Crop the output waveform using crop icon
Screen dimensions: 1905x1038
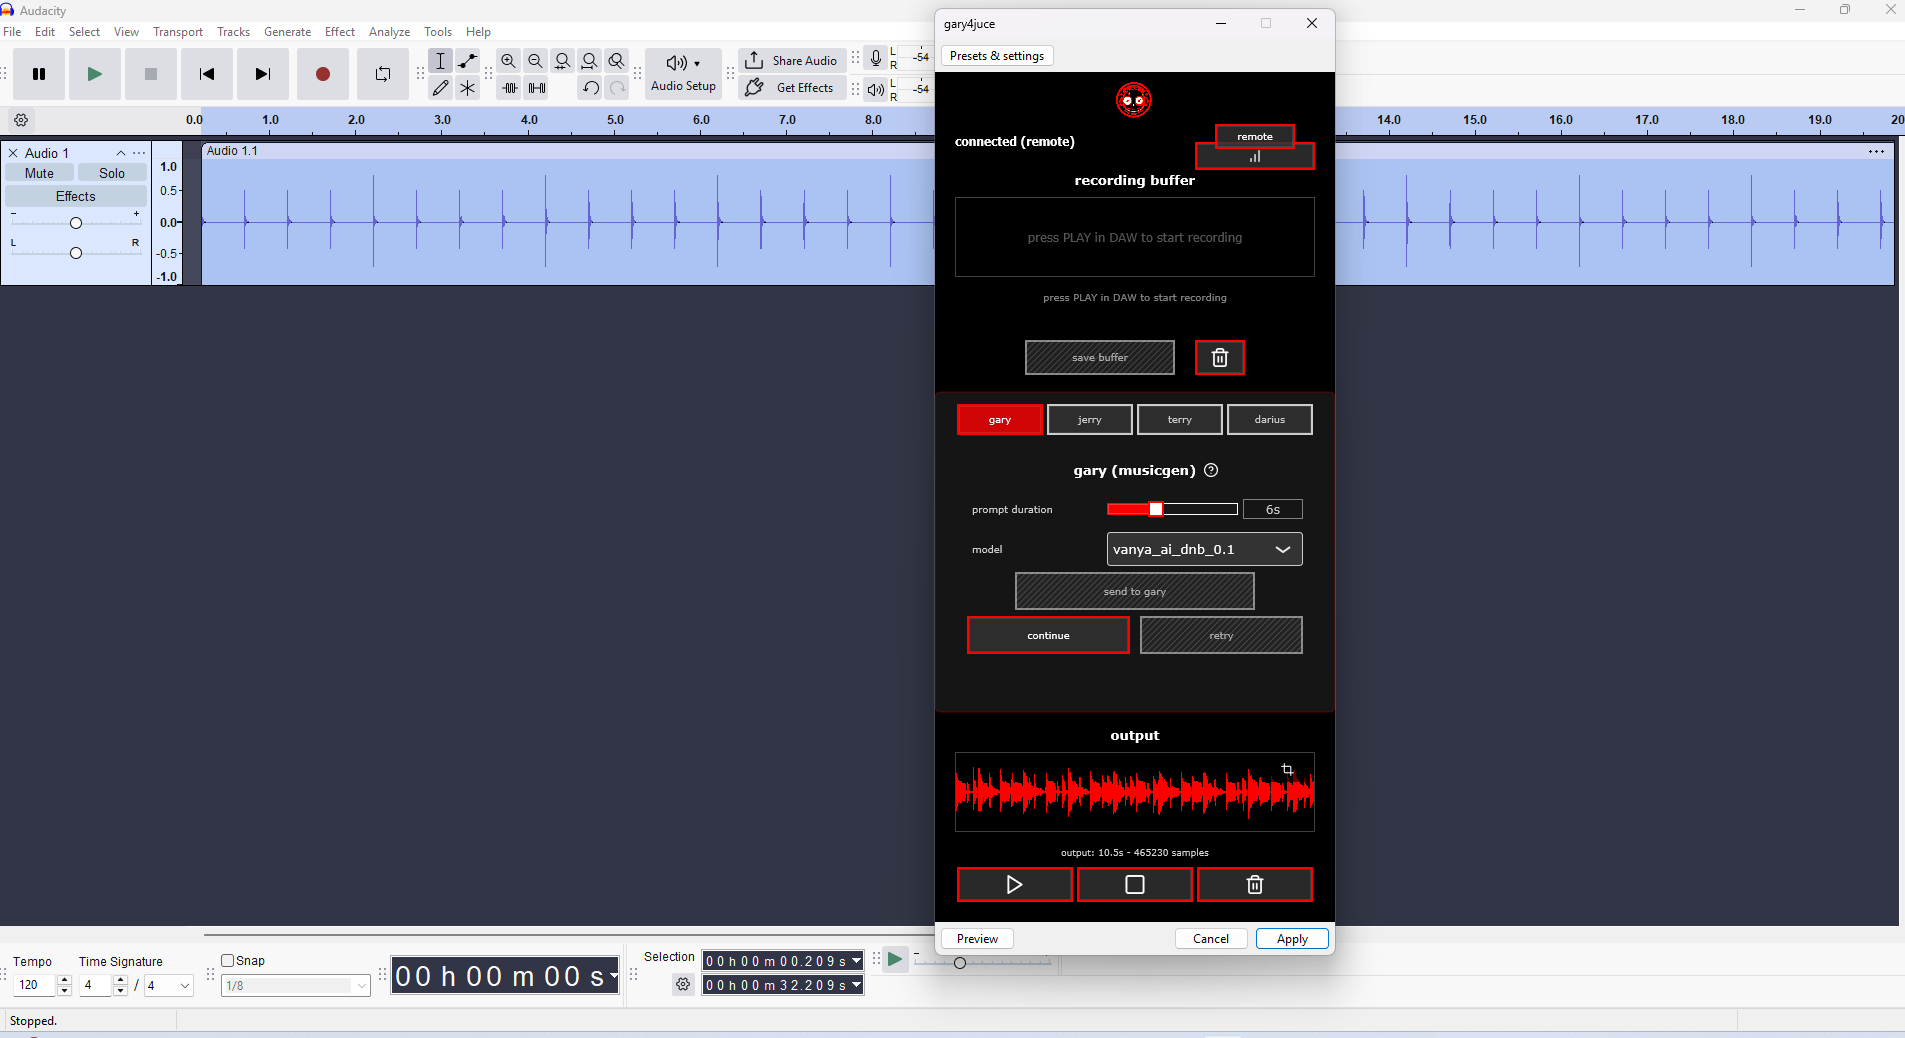(1287, 769)
